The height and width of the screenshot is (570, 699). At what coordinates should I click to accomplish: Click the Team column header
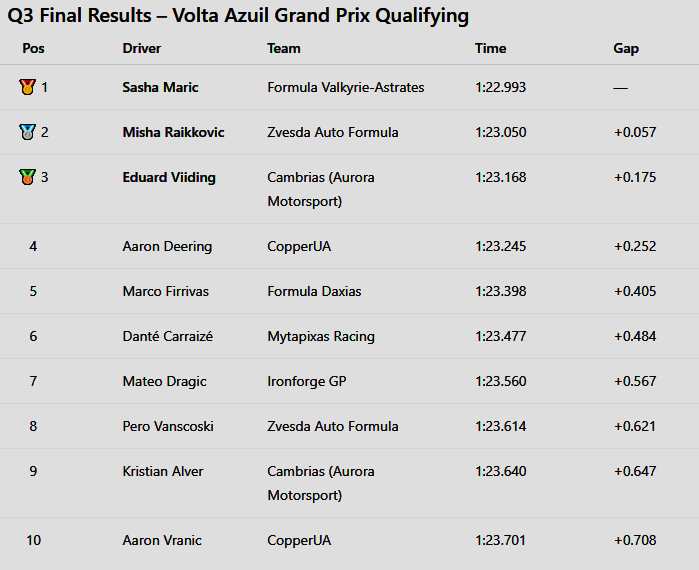(283, 48)
